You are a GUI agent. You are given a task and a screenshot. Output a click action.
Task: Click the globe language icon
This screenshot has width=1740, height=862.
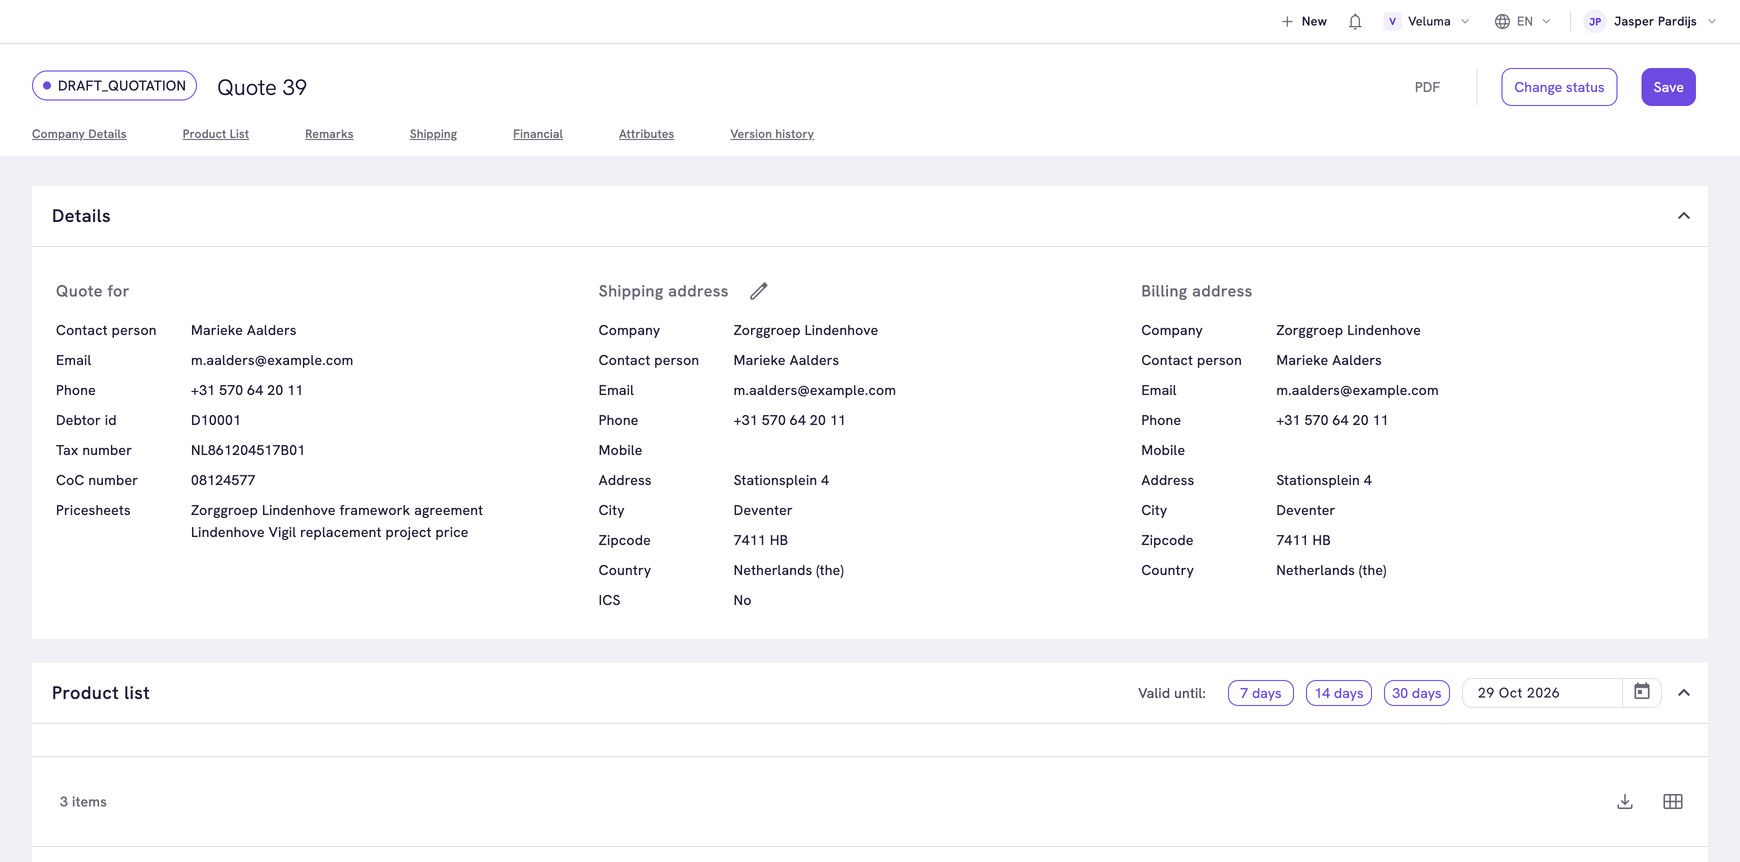(1502, 21)
